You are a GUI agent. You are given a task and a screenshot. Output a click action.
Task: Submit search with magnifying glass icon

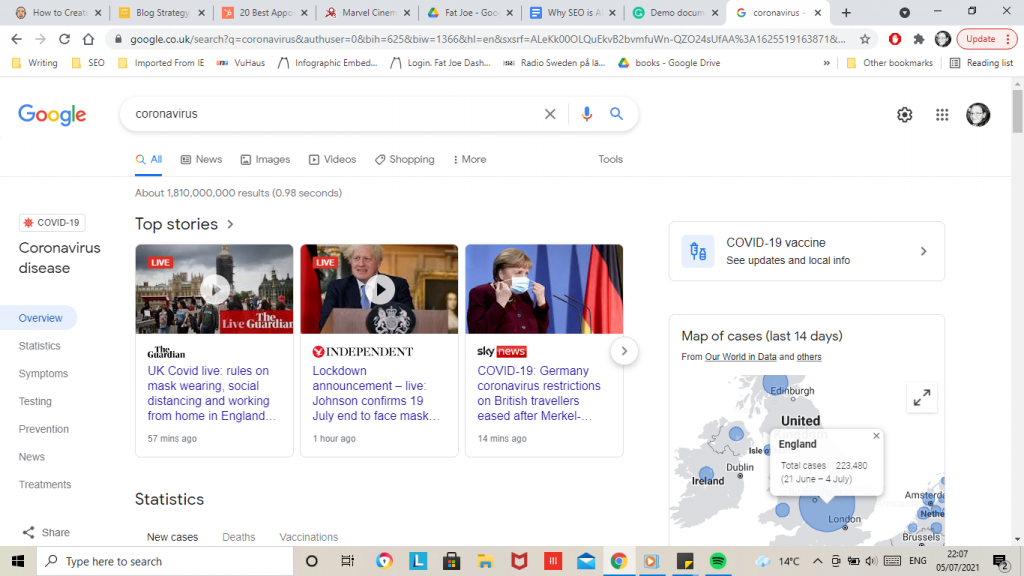point(616,114)
